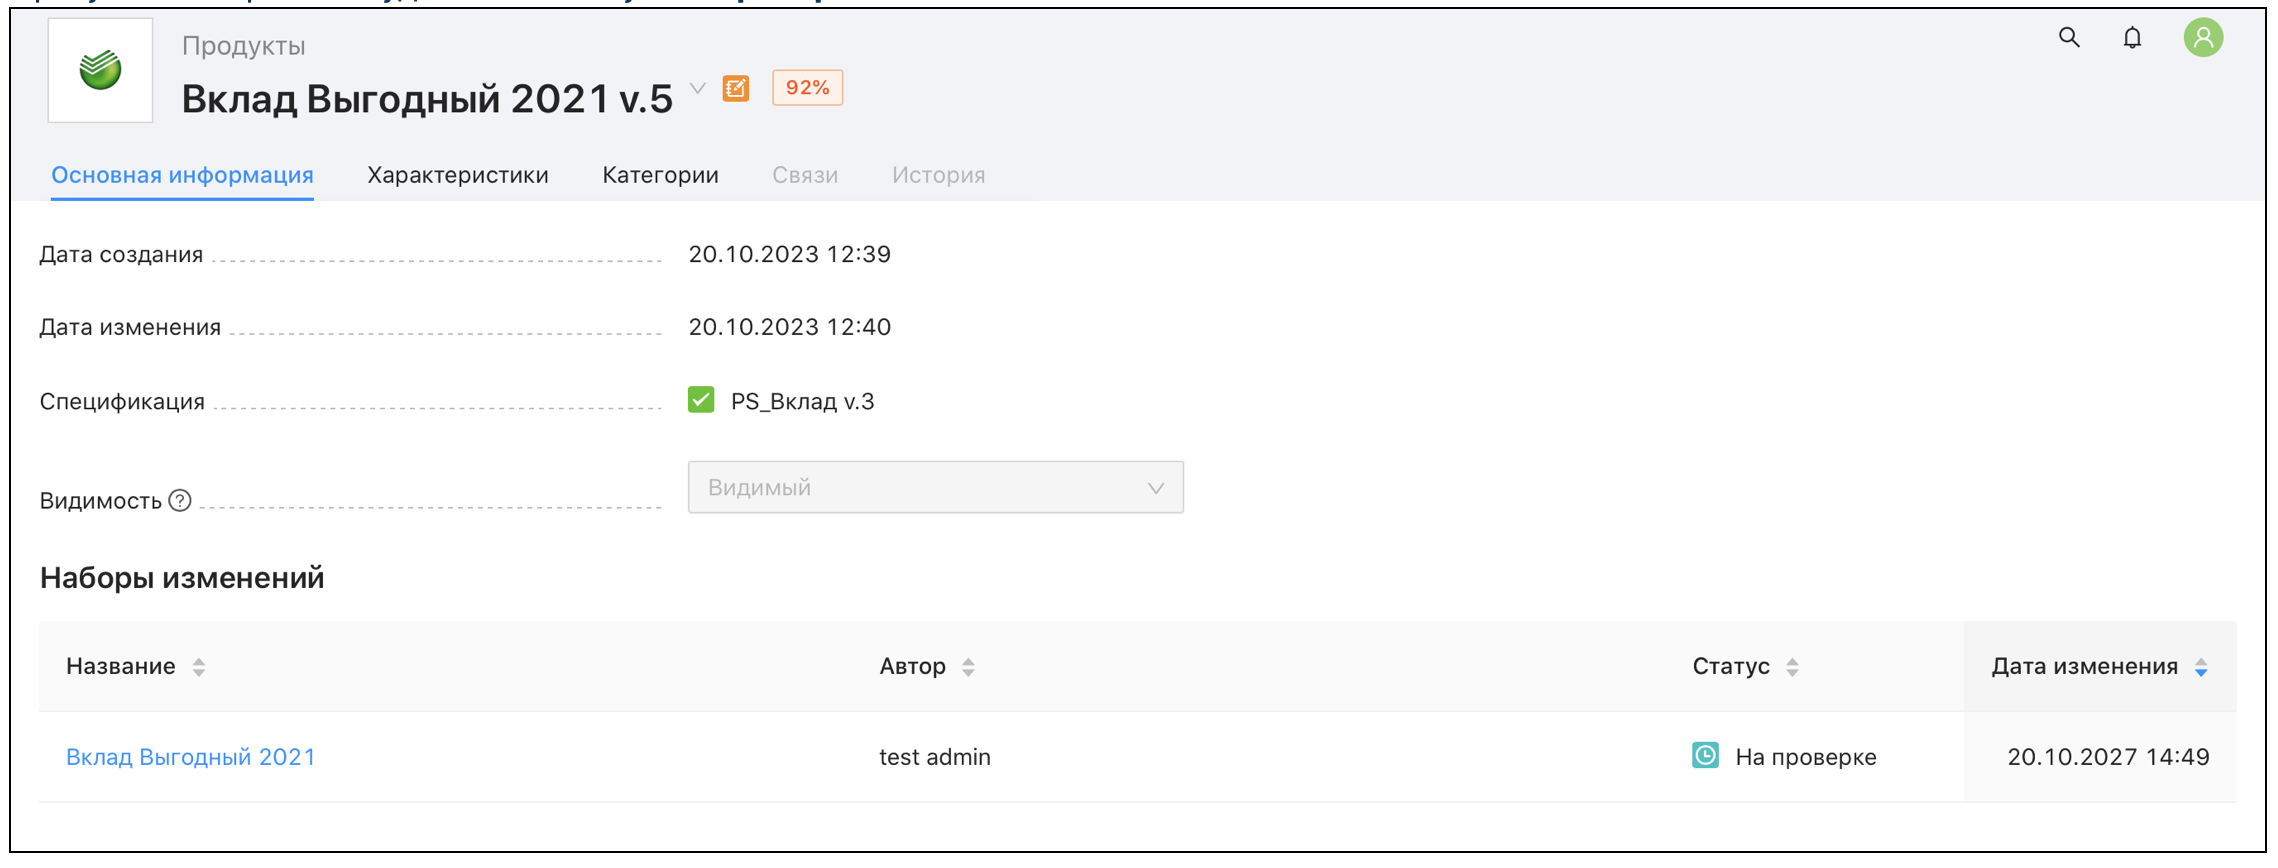
Task: Click the Sberbank product logo
Action: tap(100, 70)
